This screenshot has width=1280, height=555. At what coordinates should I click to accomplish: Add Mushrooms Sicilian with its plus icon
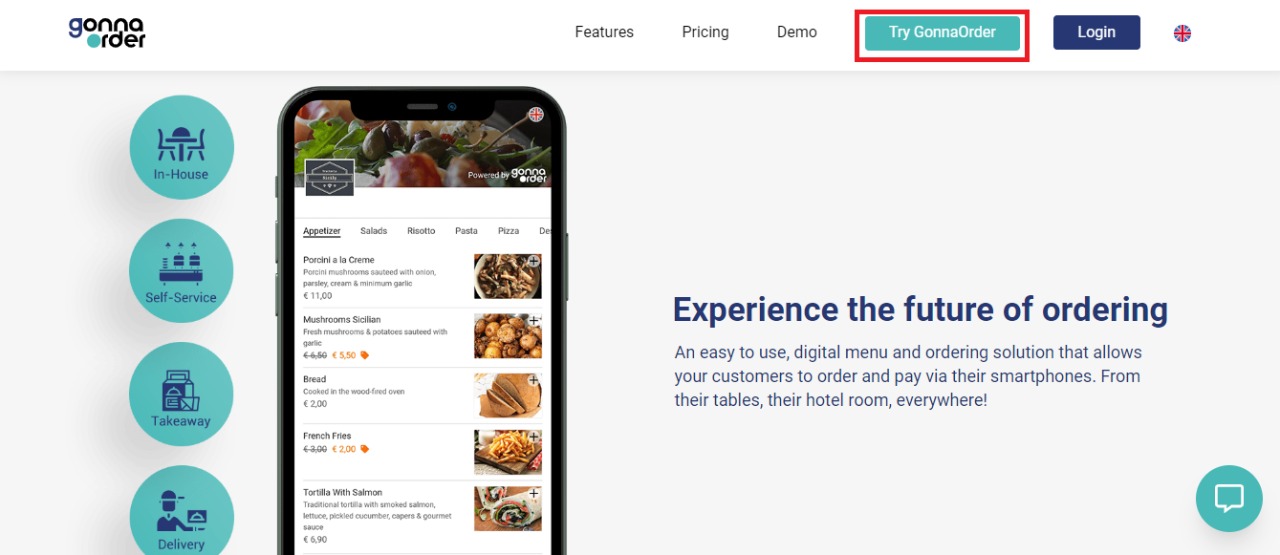[534, 321]
